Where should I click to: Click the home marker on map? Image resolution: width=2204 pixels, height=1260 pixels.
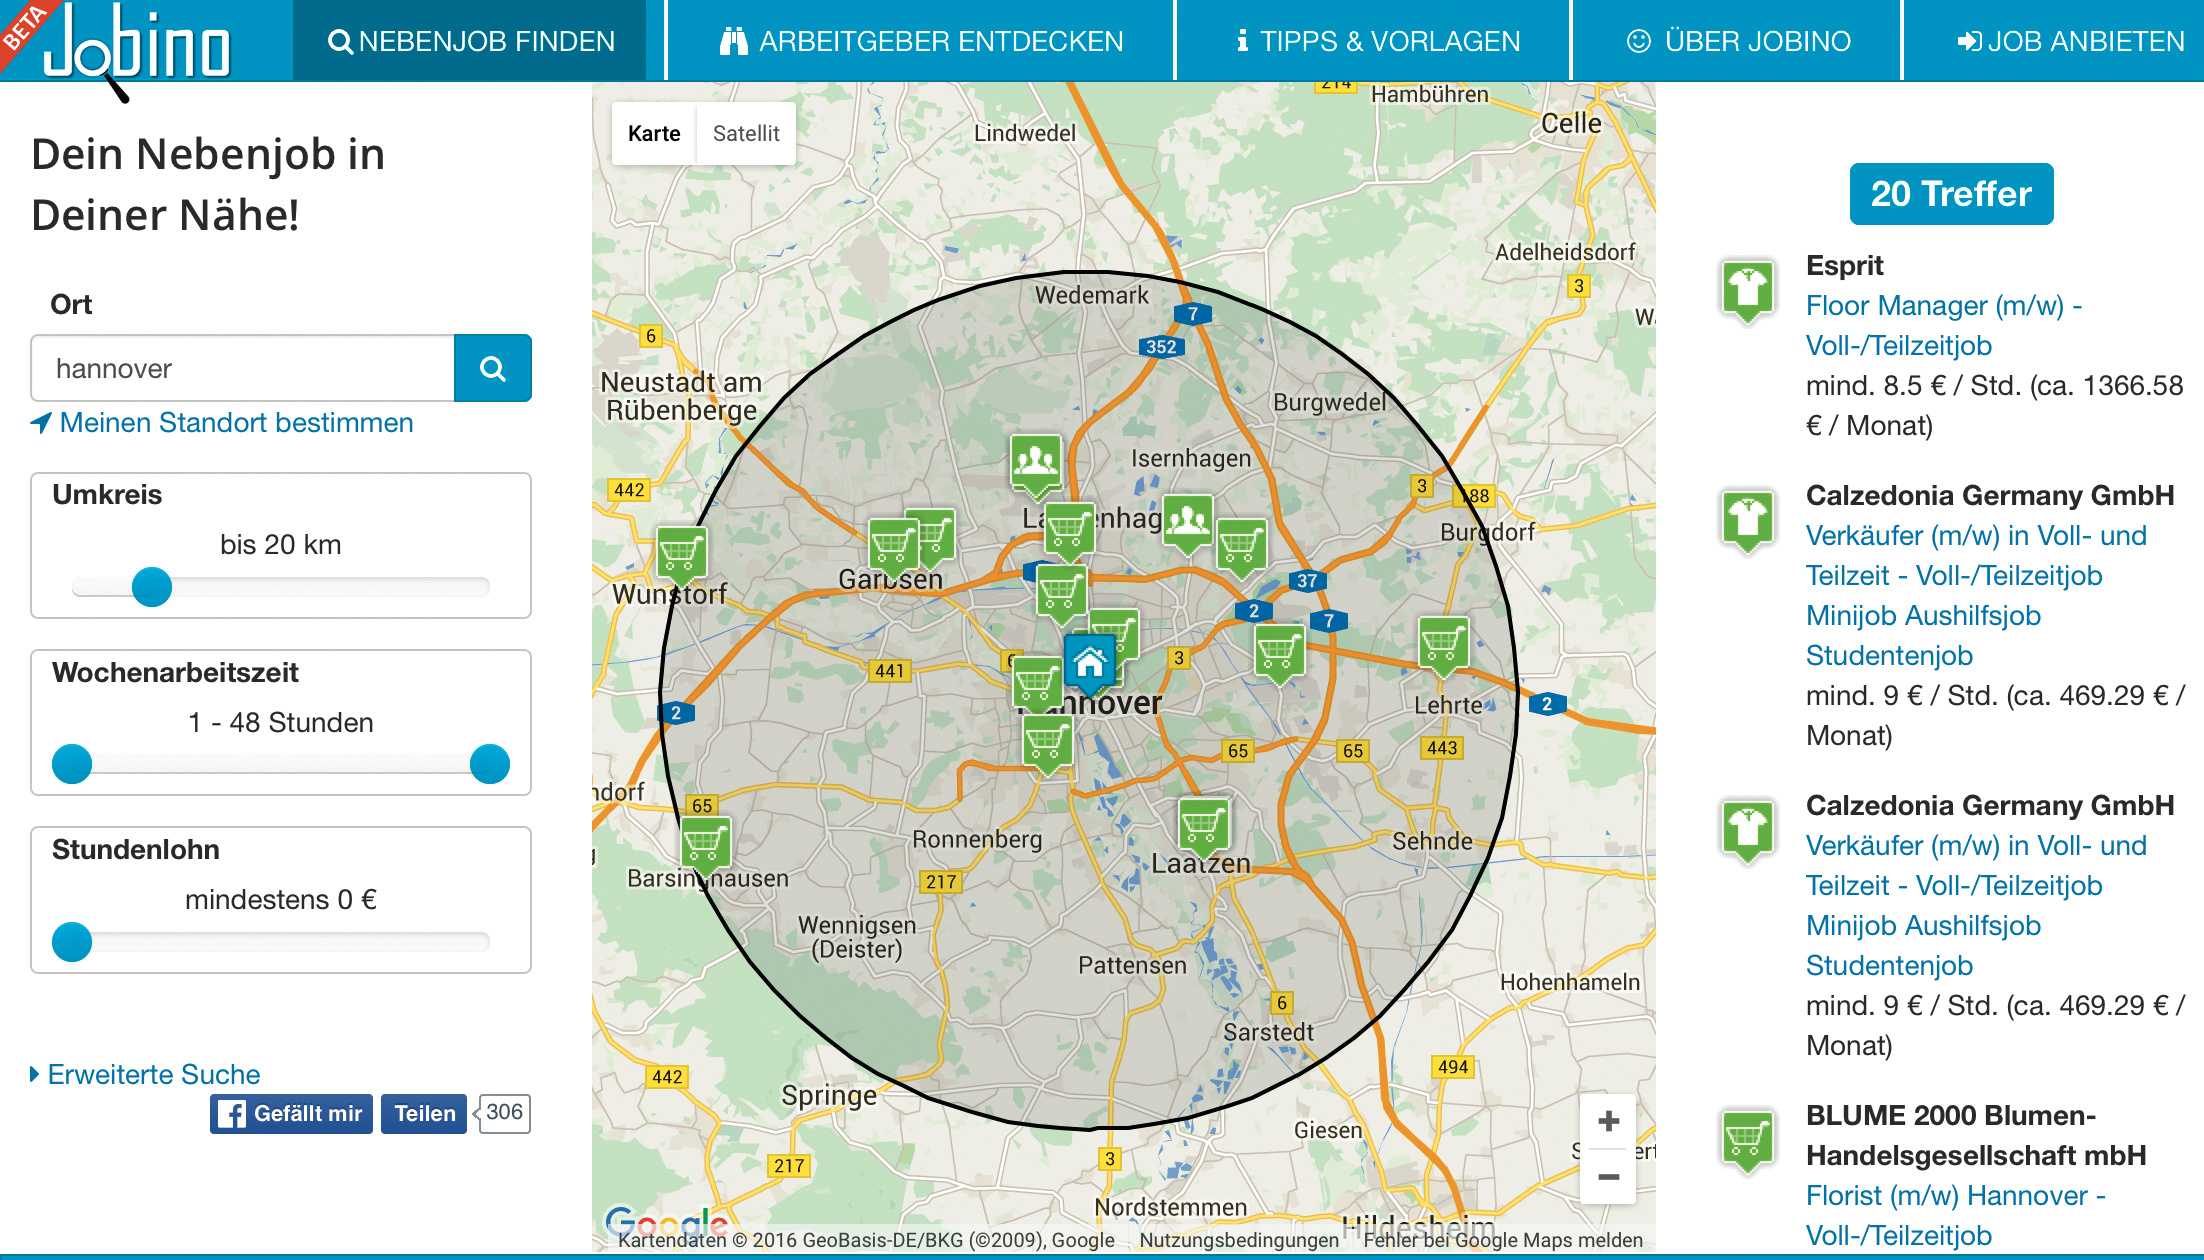[1089, 662]
